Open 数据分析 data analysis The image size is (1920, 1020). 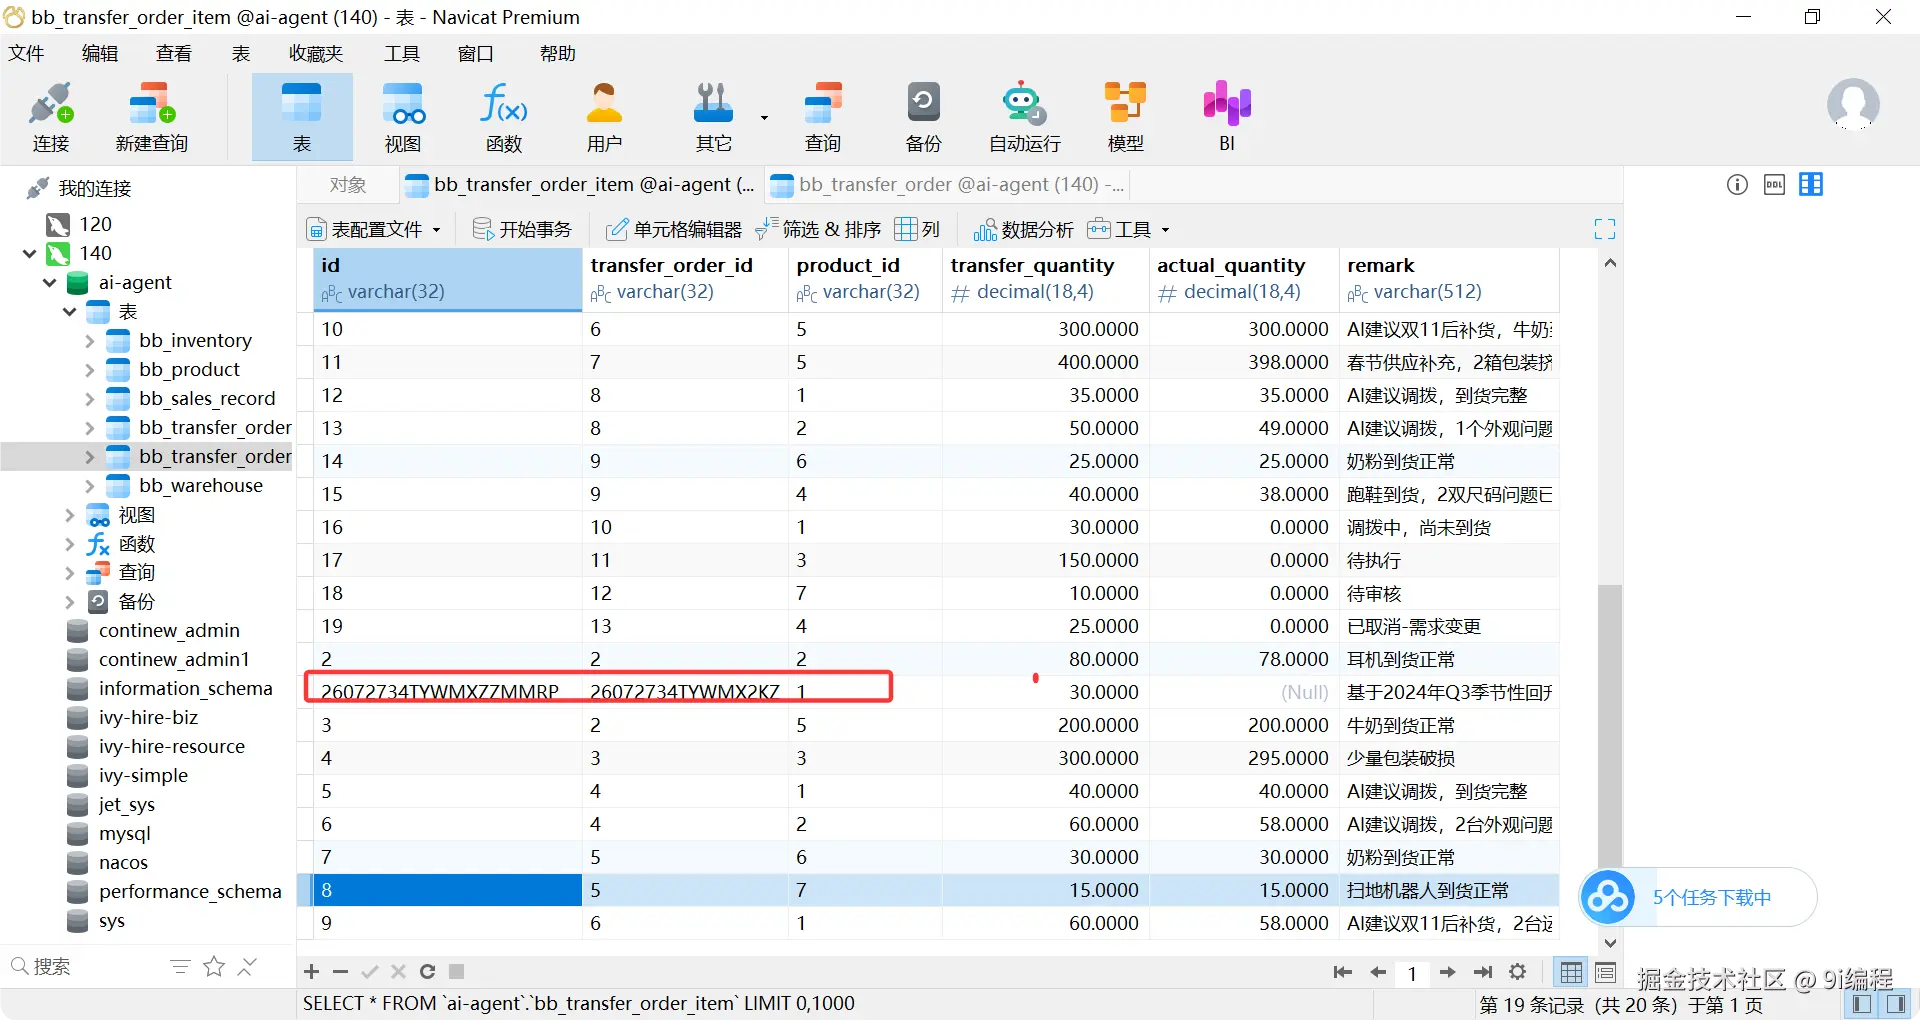click(x=1024, y=229)
